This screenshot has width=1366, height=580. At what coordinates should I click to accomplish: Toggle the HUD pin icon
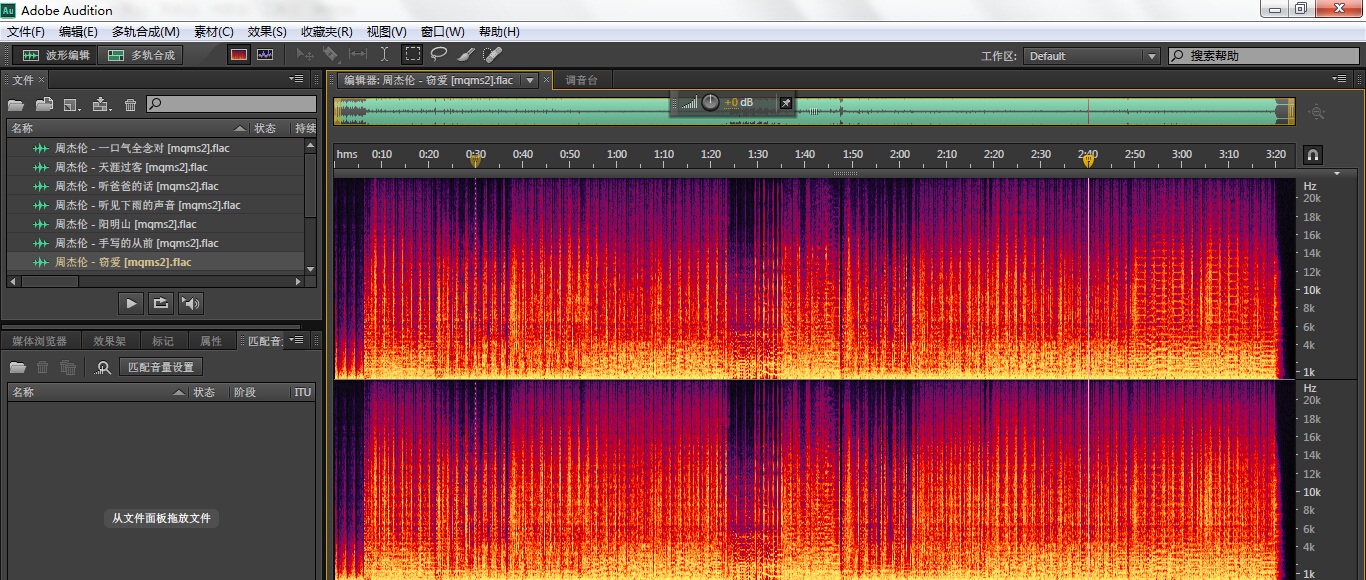[785, 102]
